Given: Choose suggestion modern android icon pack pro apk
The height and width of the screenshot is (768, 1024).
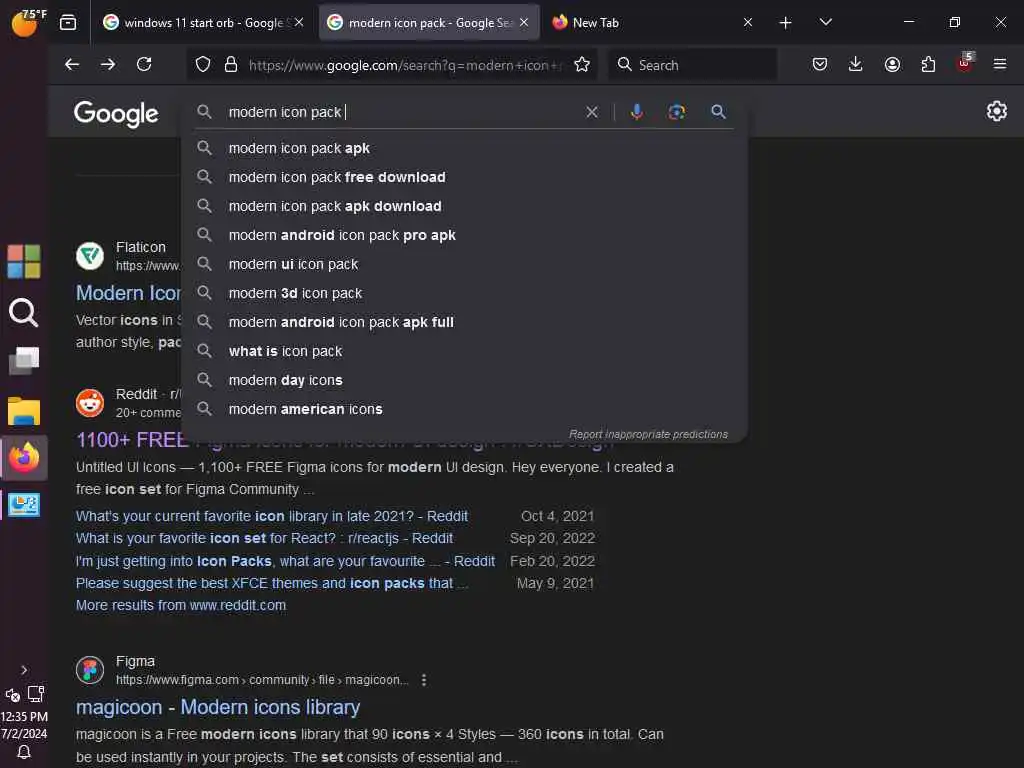Looking at the screenshot, I should (x=465, y=235).
